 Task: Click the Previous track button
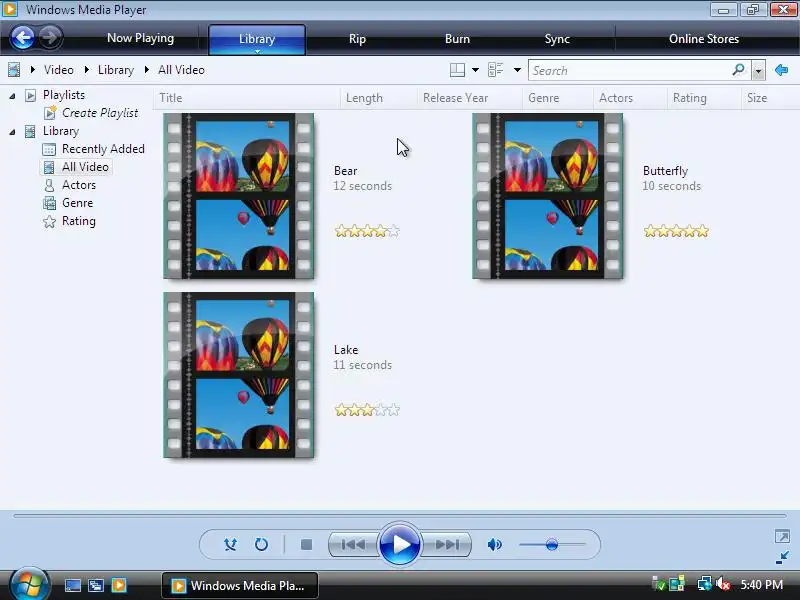353,545
